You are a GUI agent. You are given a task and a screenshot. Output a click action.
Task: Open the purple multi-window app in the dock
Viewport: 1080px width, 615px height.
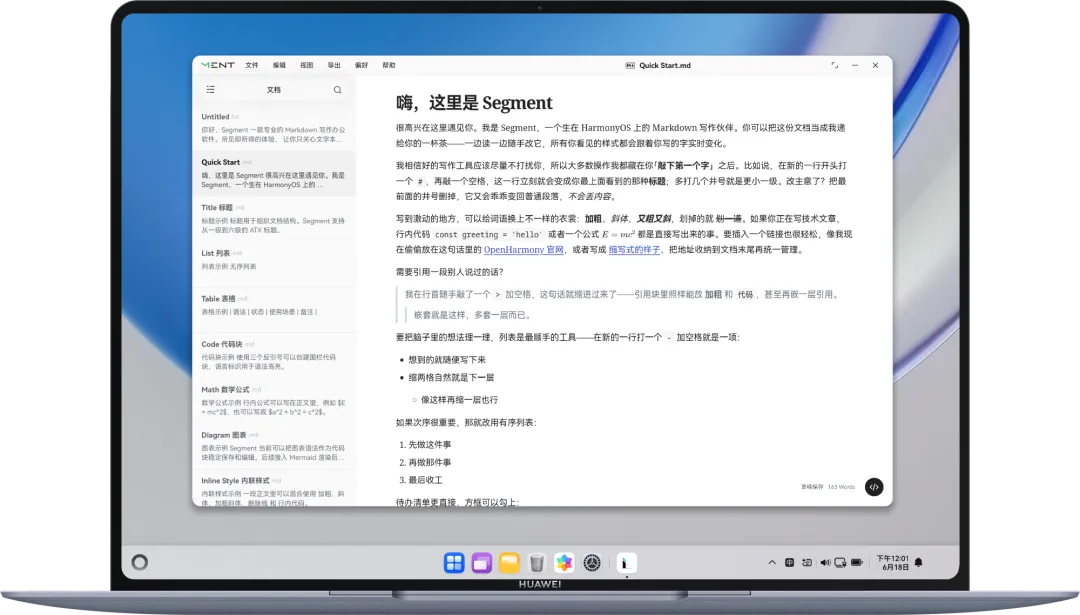481,563
